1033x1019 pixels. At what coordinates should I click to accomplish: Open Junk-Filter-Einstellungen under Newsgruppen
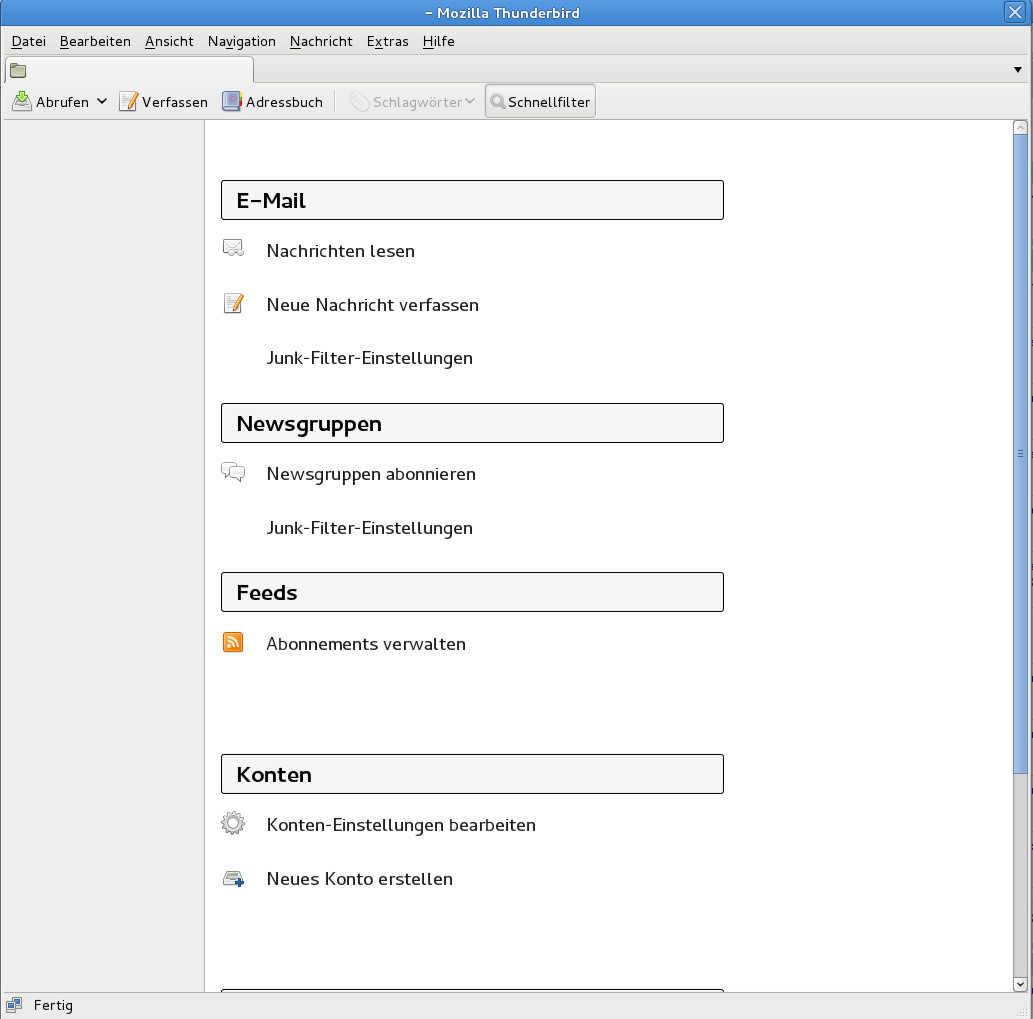370,528
